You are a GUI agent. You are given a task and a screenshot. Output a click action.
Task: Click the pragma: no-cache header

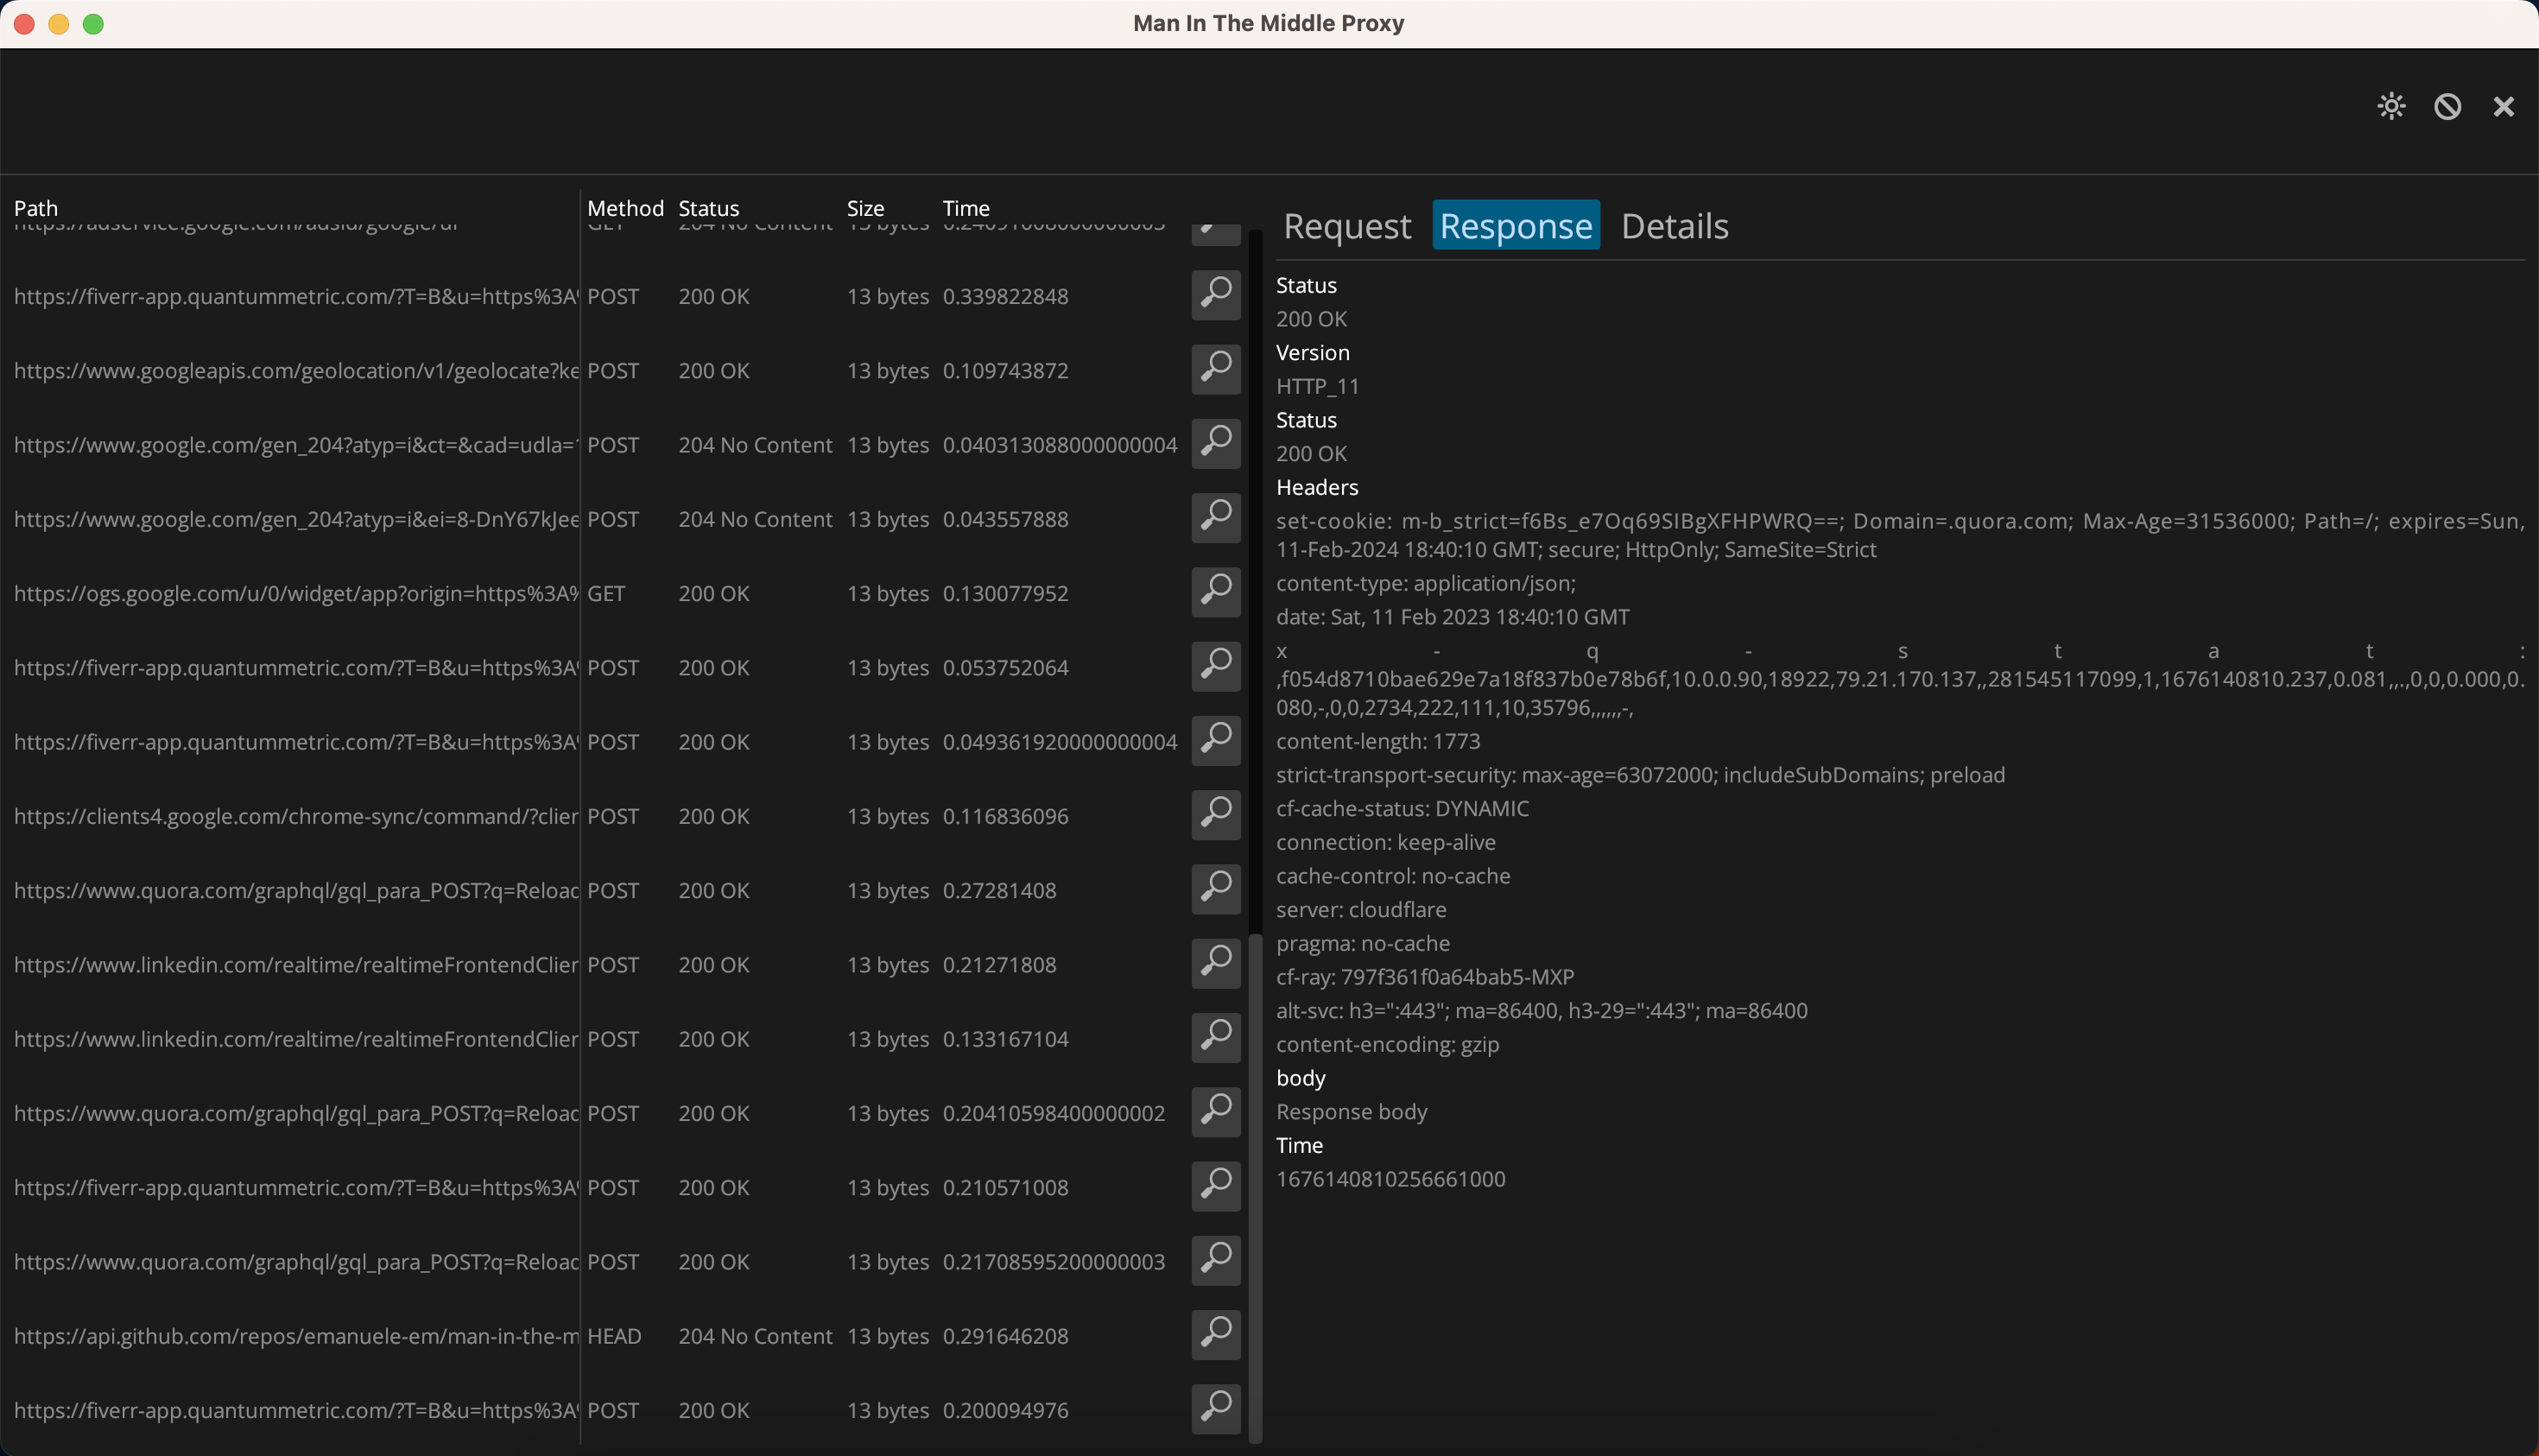(1362, 943)
